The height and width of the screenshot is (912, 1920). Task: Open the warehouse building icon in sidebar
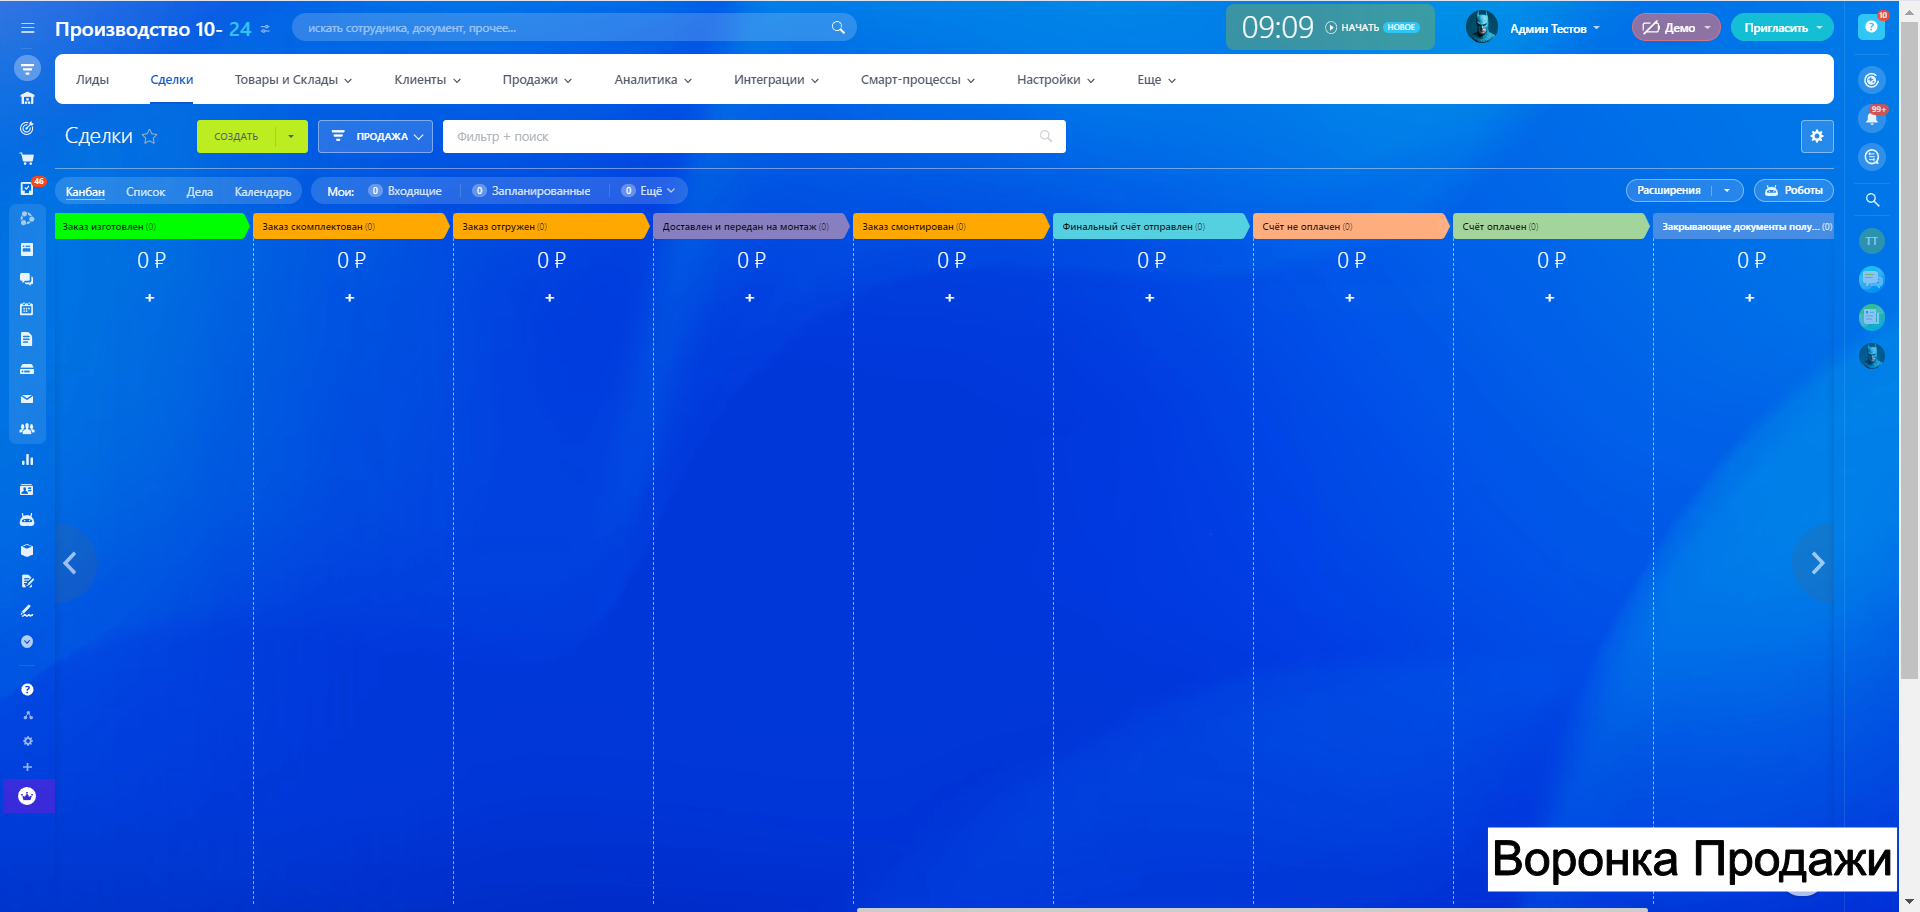pyautogui.click(x=27, y=98)
